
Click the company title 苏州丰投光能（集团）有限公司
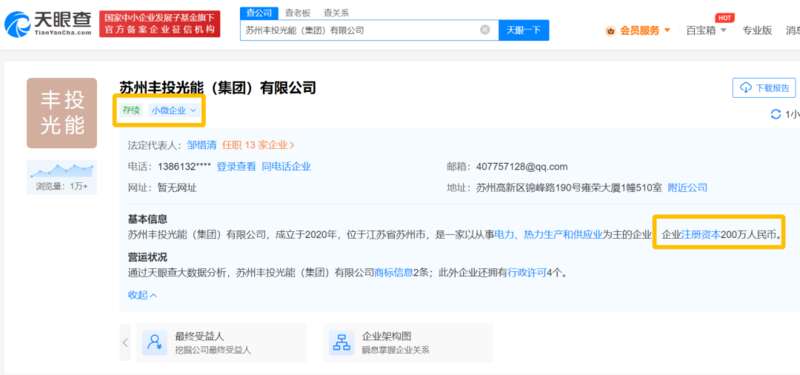click(x=218, y=88)
